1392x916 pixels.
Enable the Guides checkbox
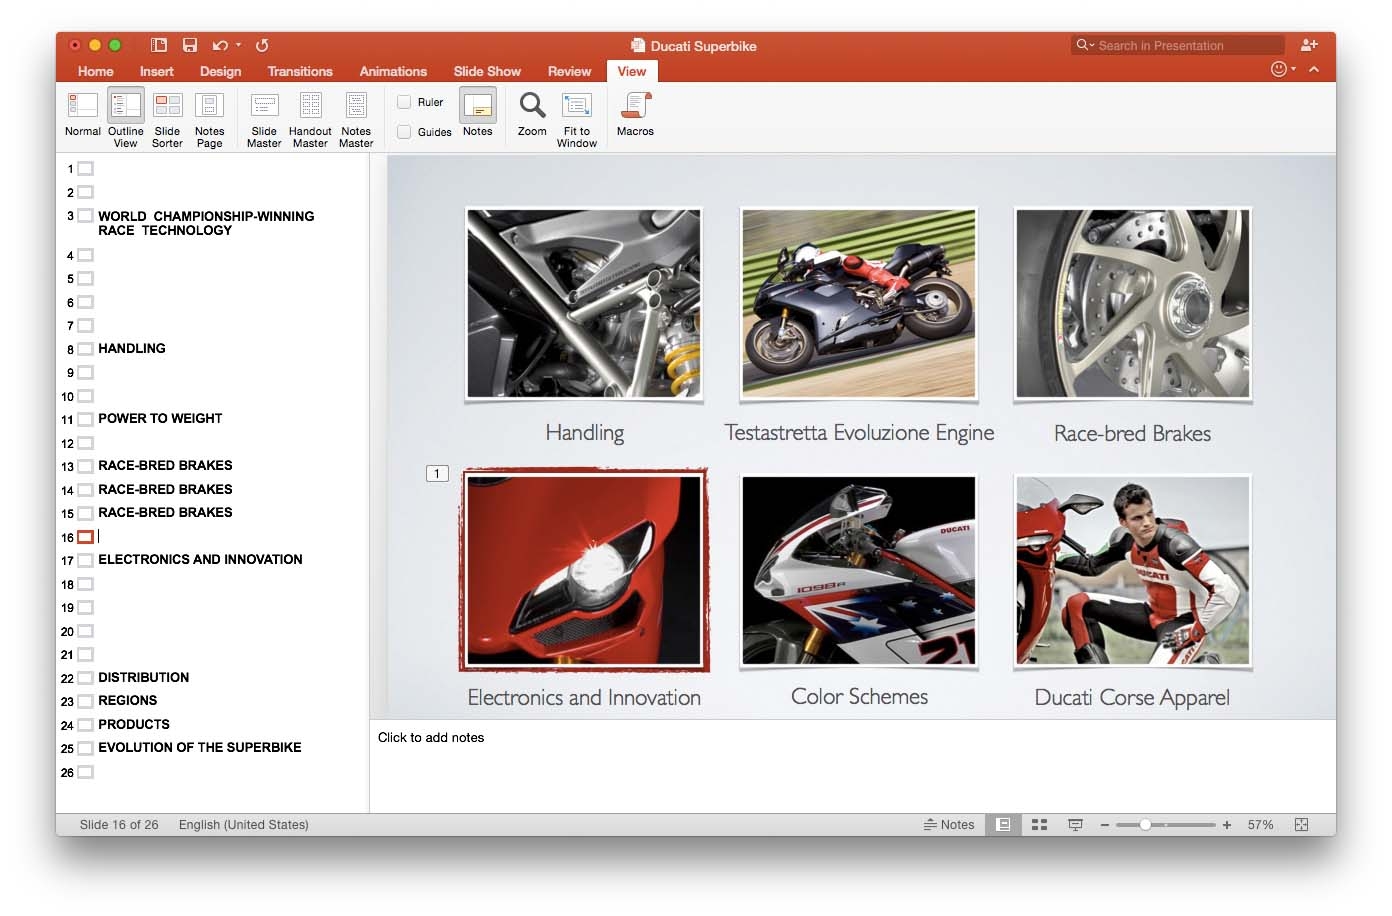point(404,132)
